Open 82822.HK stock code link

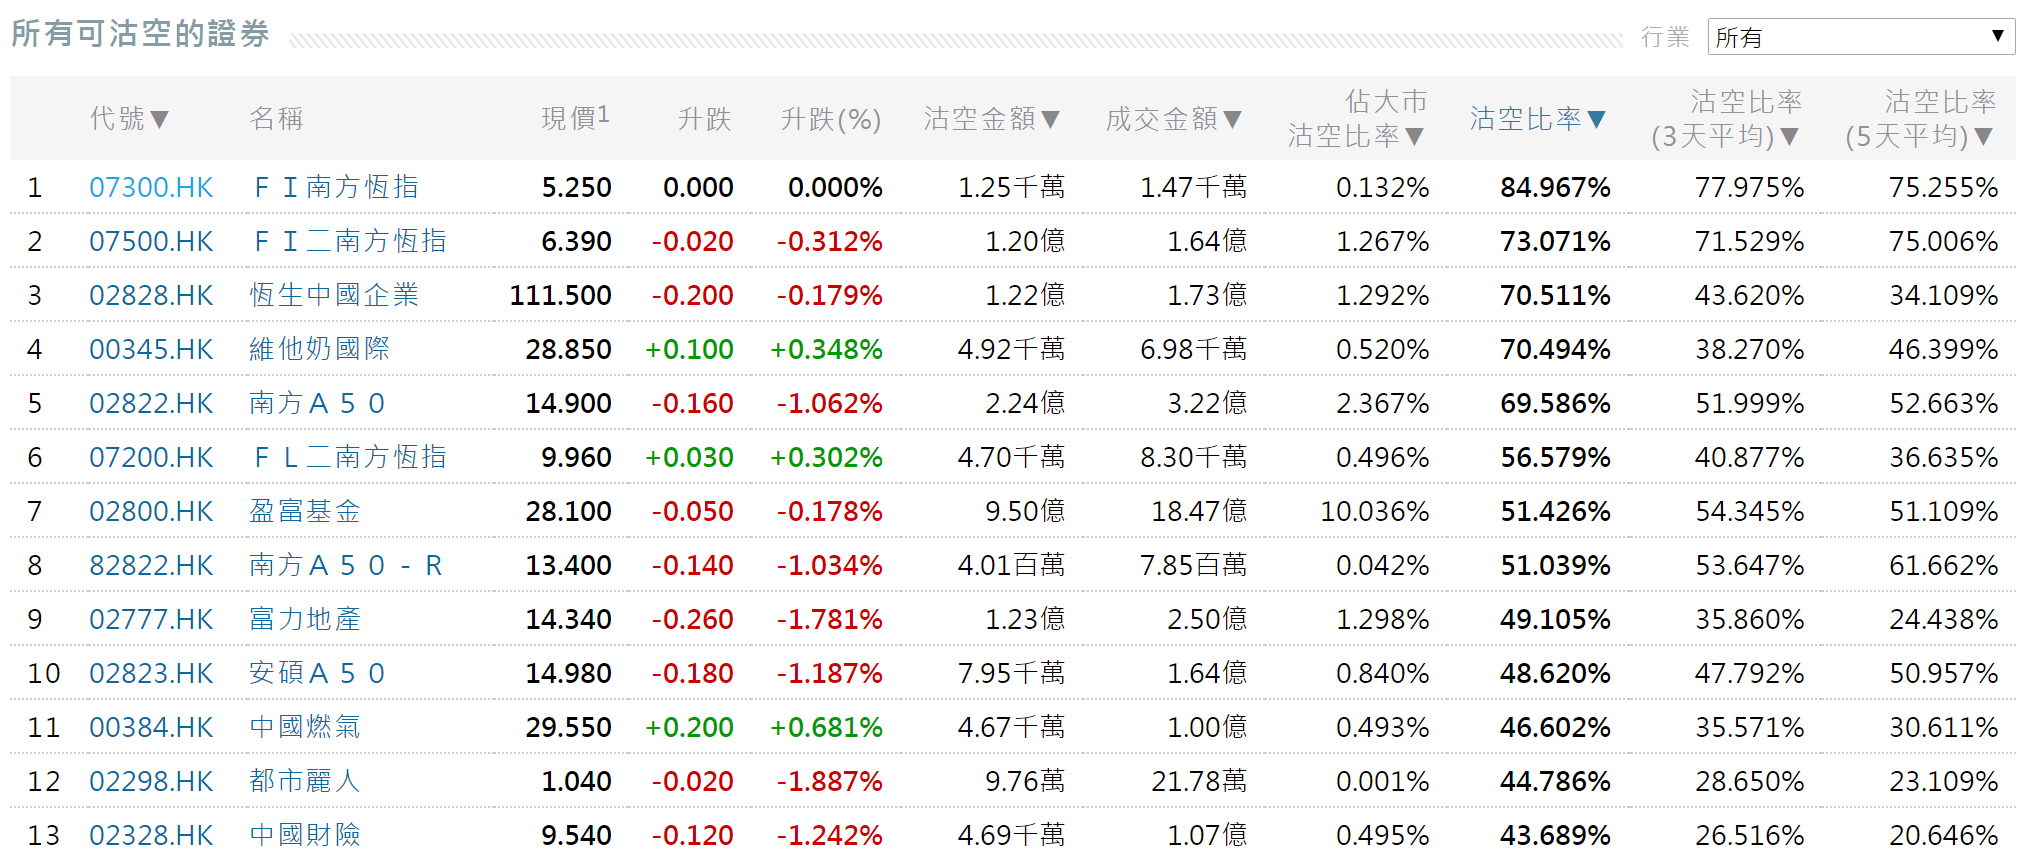(x=151, y=565)
